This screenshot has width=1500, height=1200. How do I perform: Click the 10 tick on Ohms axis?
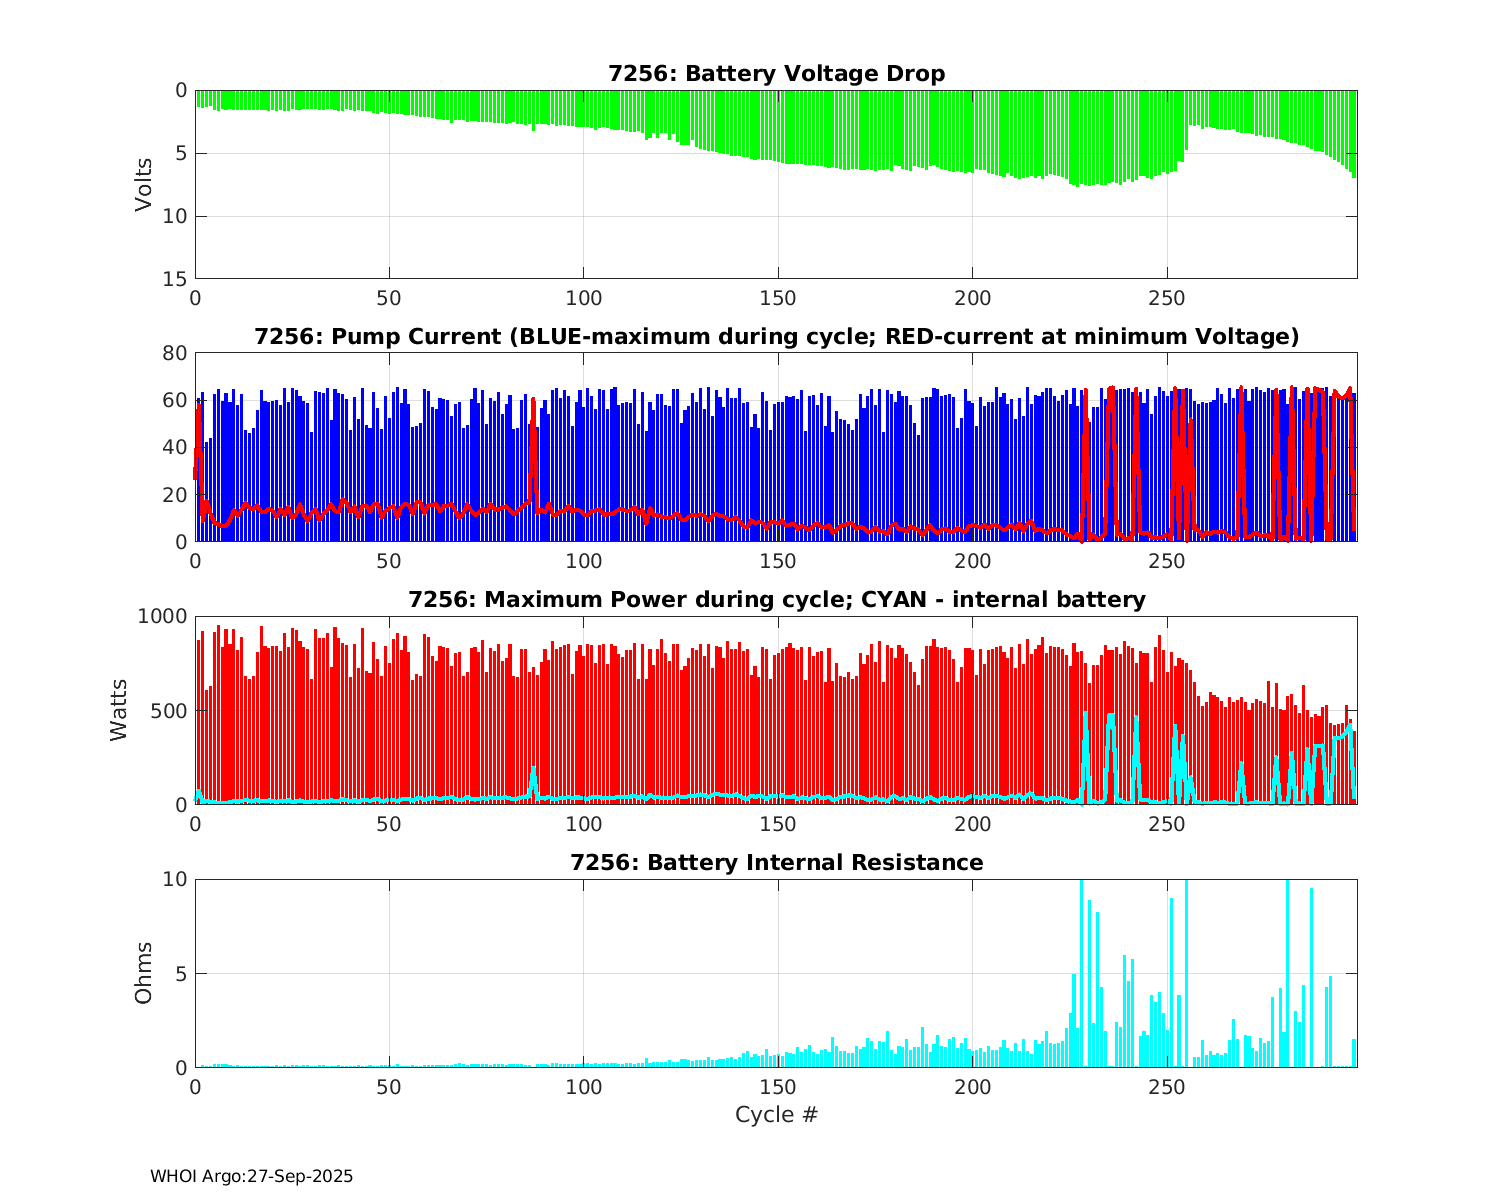pos(176,880)
